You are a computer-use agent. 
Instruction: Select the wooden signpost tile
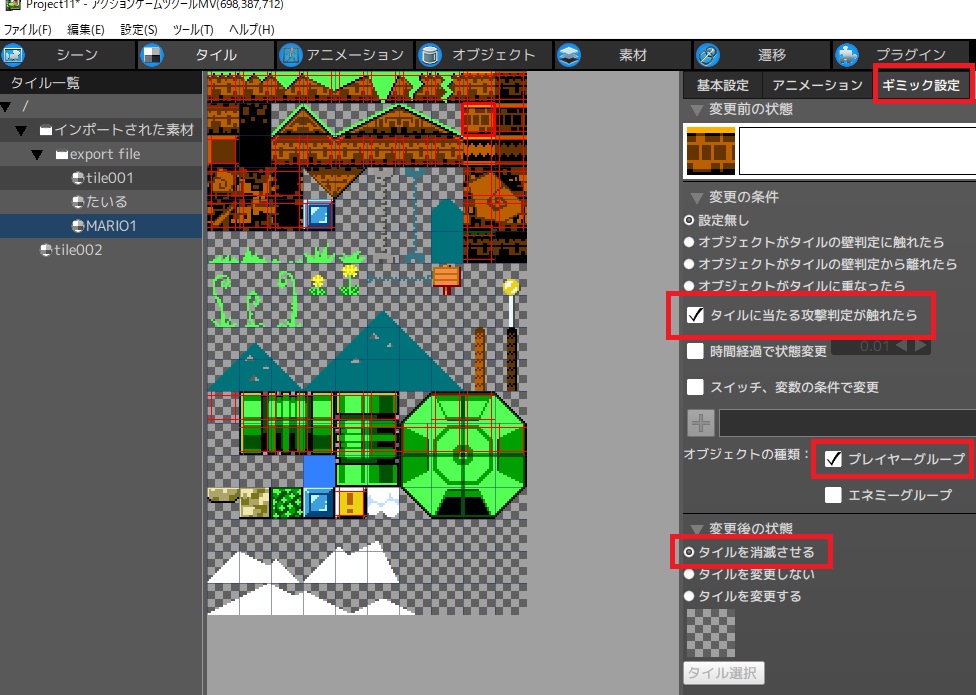[446, 277]
